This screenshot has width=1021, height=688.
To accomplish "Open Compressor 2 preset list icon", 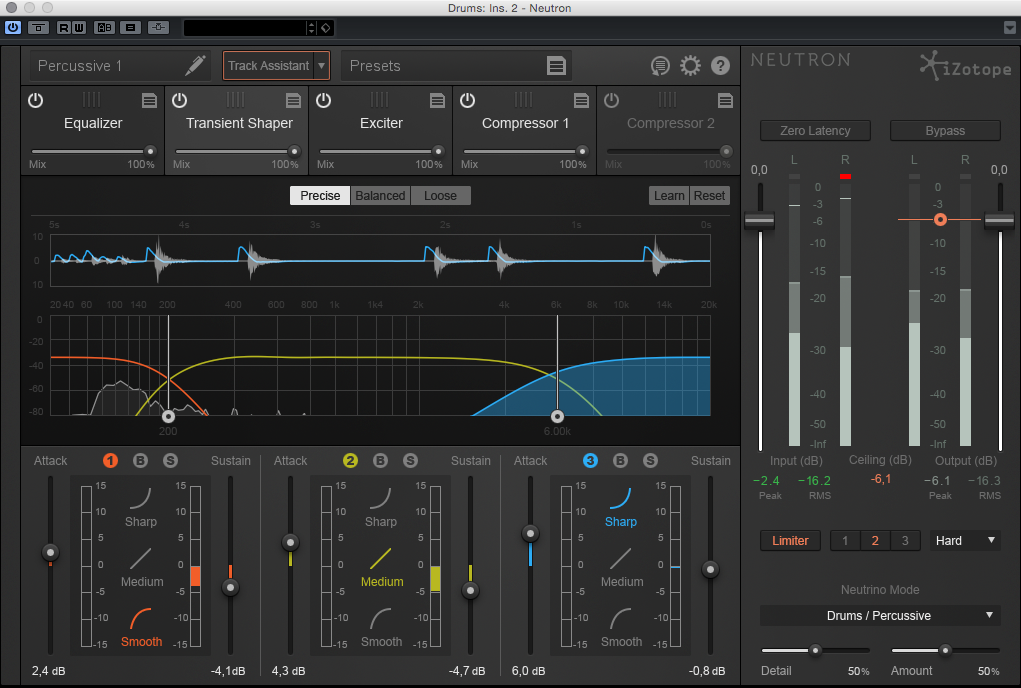I will tap(725, 100).
